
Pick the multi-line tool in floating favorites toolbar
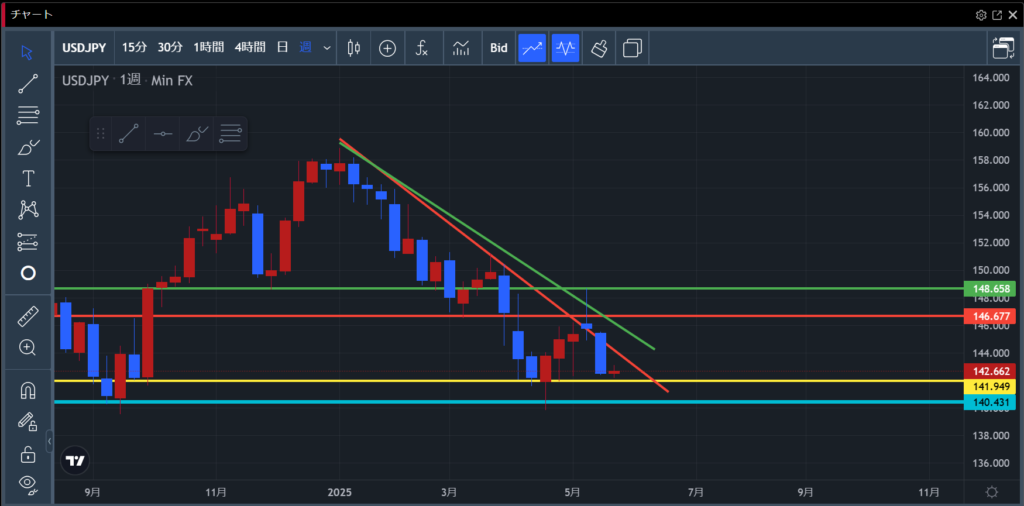[x=230, y=134]
